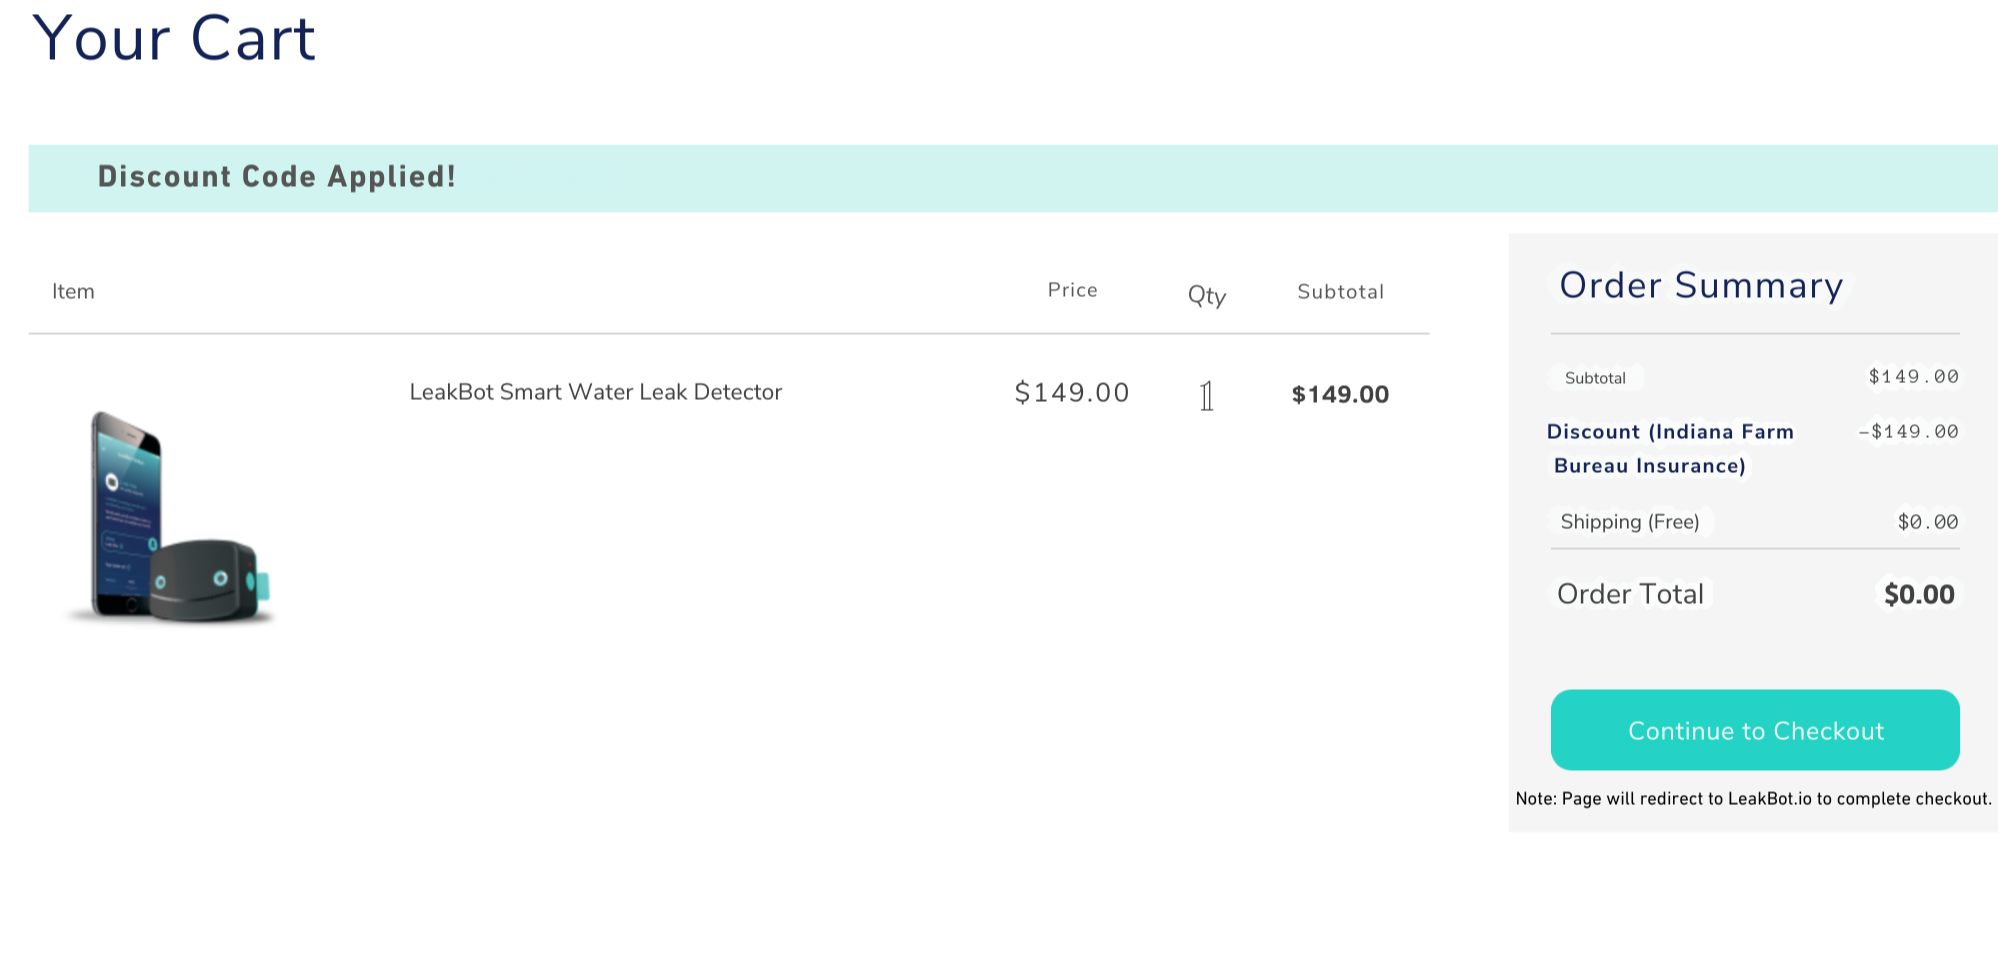Click the bold order total $0.00
This screenshot has width=1998, height=966.
point(1919,595)
